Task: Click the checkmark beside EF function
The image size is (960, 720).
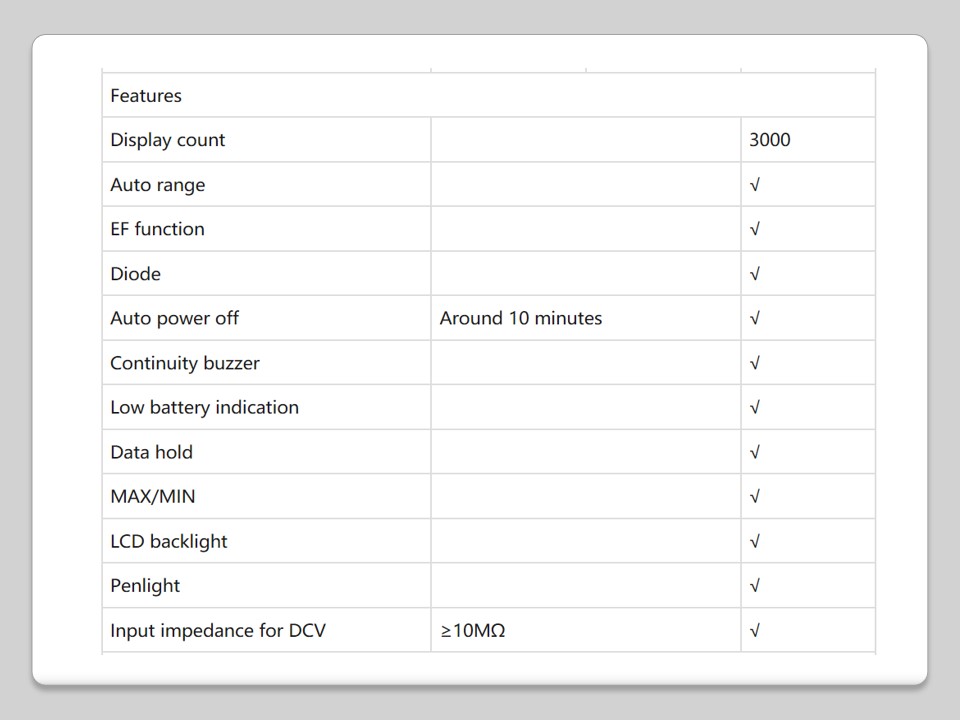Action: [x=755, y=229]
